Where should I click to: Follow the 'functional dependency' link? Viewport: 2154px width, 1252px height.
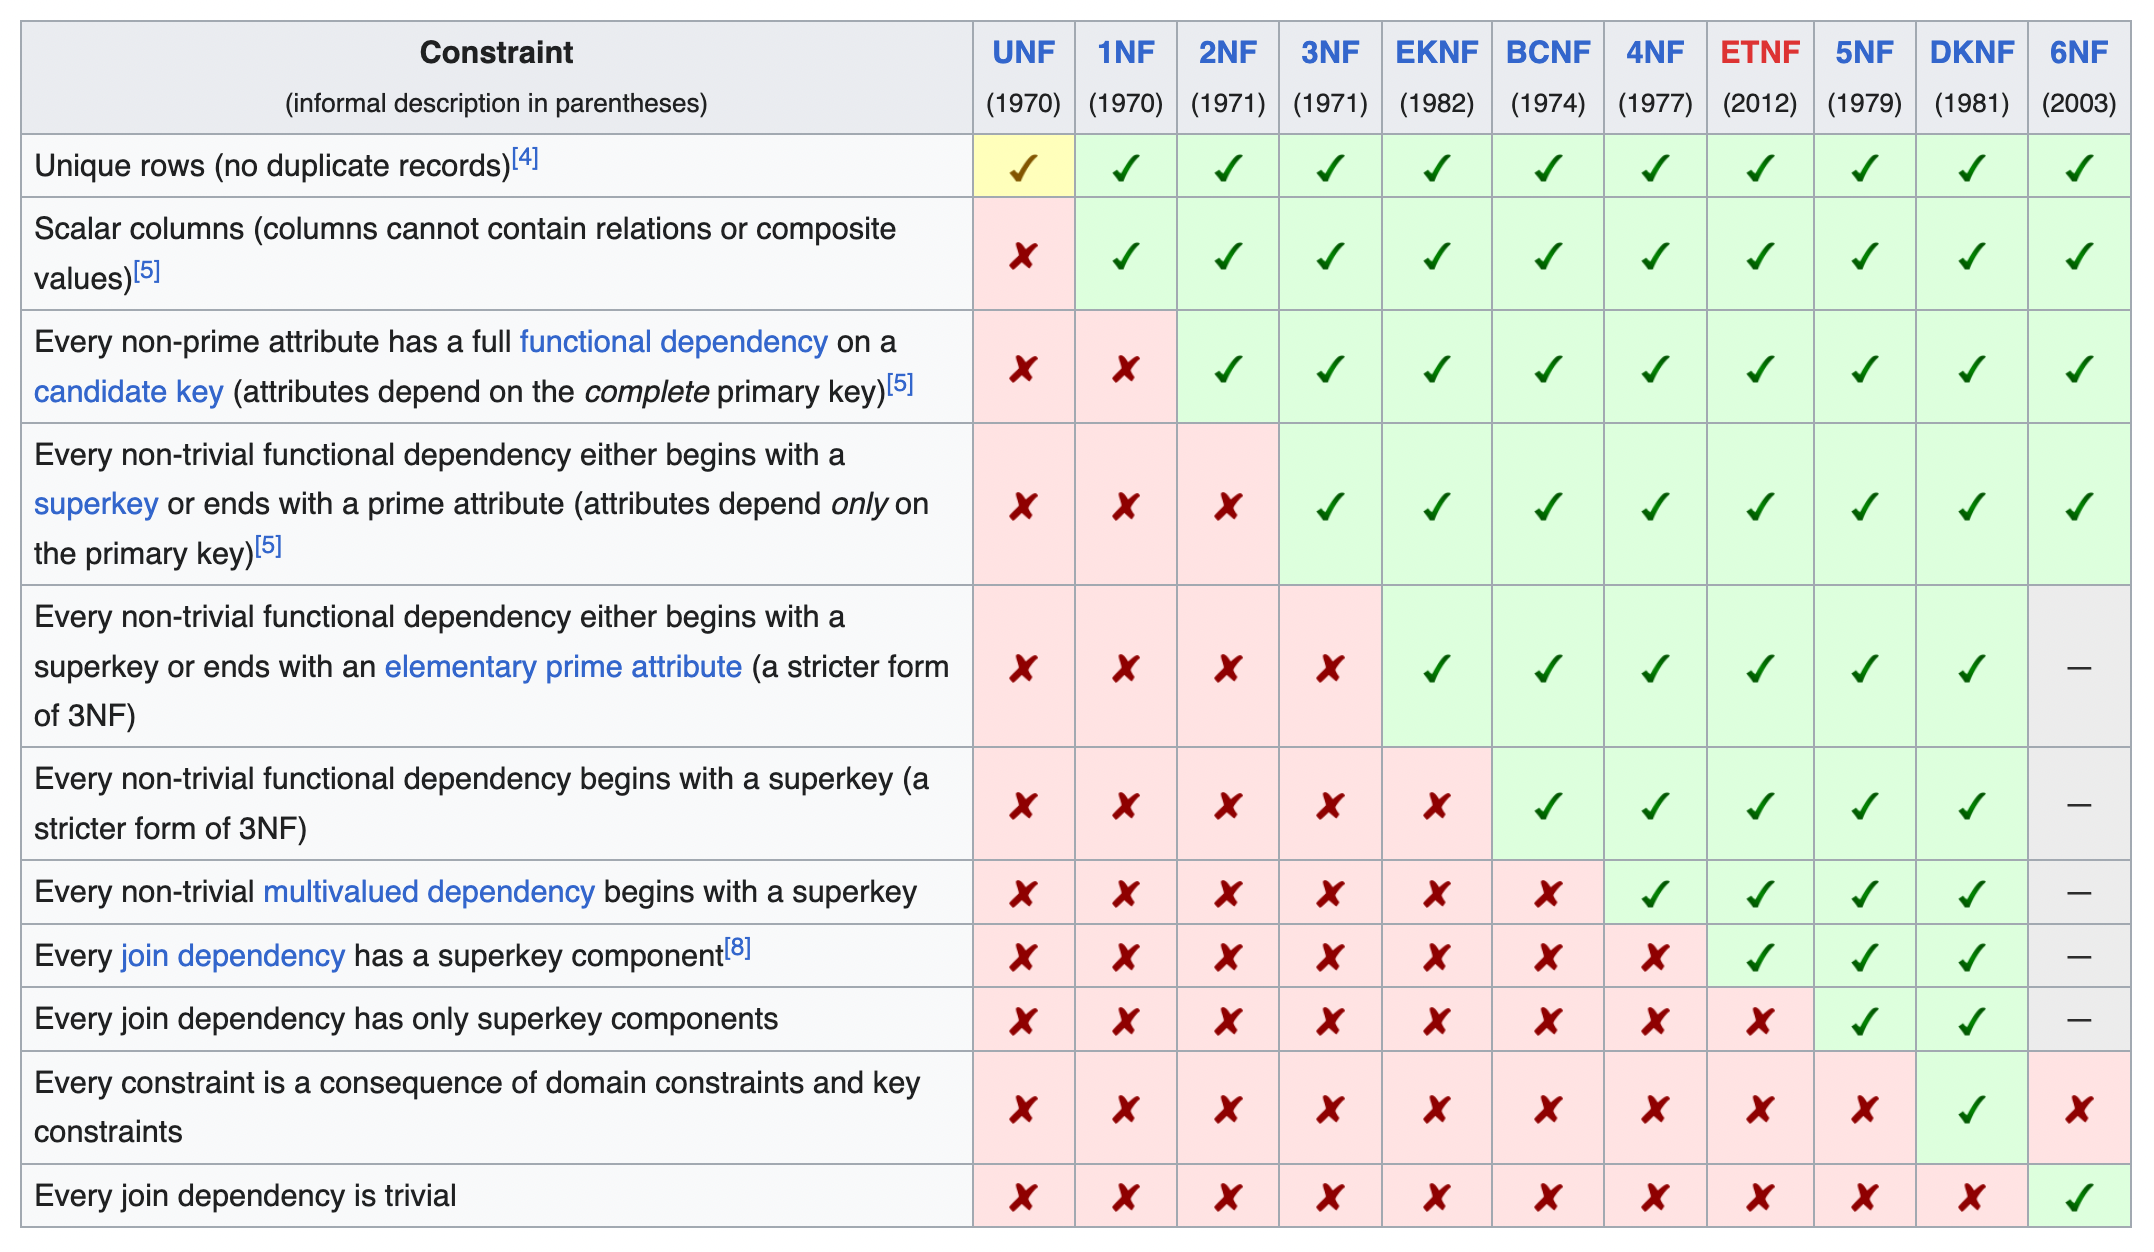(x=673, y=342)
